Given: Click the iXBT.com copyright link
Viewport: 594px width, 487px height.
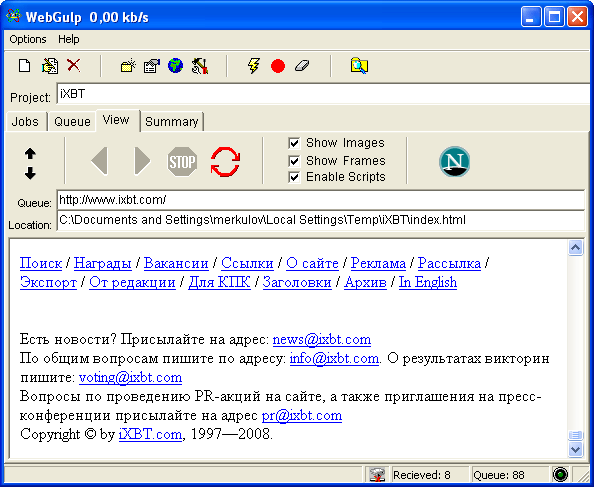Looking at the screenshot, I should [150, 434].
